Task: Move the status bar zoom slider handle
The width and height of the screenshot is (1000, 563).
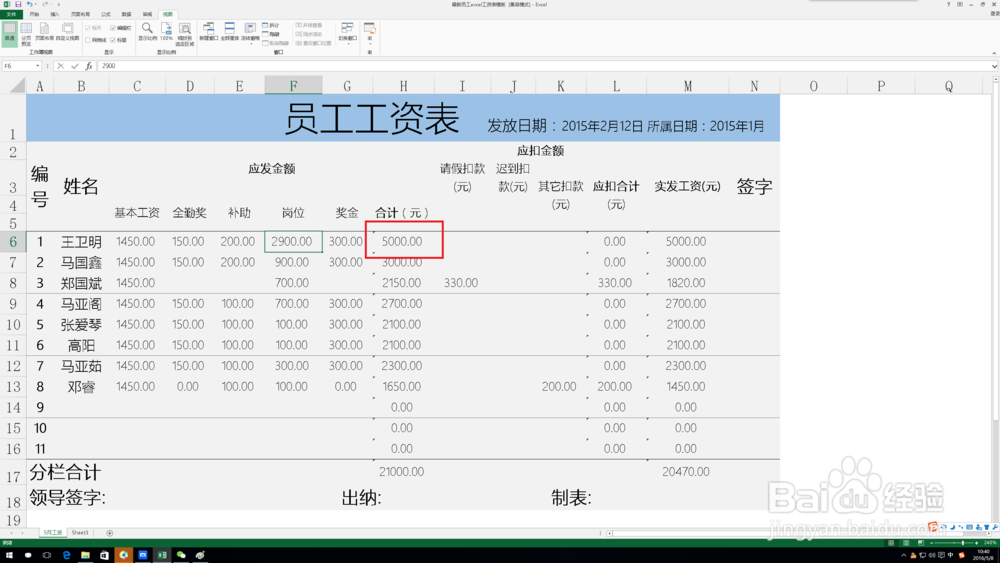Action: pyautogui.click(x=963, y=543)
